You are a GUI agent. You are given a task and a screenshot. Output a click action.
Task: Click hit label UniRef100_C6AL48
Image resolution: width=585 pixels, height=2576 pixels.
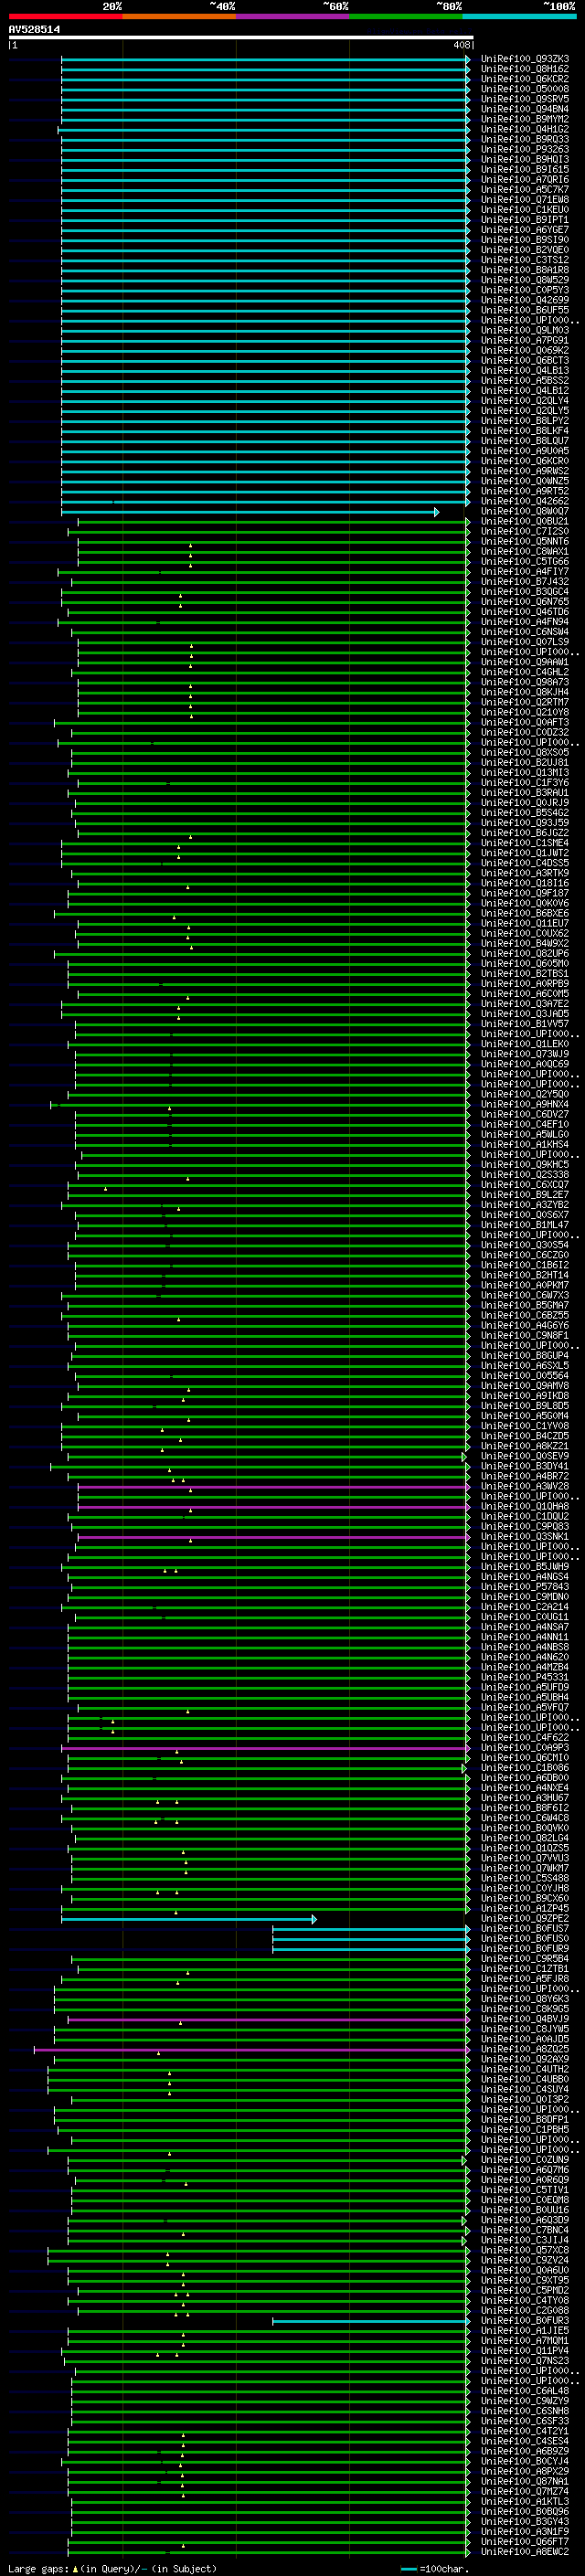pyautogui.click(x=525, y=2390)
